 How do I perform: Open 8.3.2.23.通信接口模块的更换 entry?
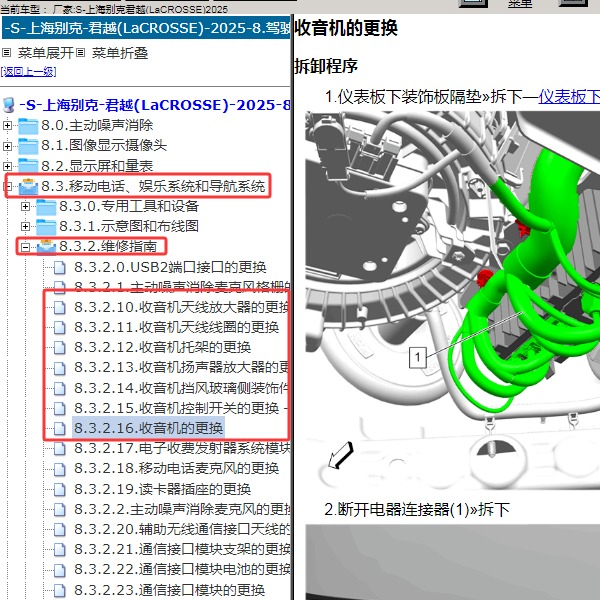coord(170,590)
